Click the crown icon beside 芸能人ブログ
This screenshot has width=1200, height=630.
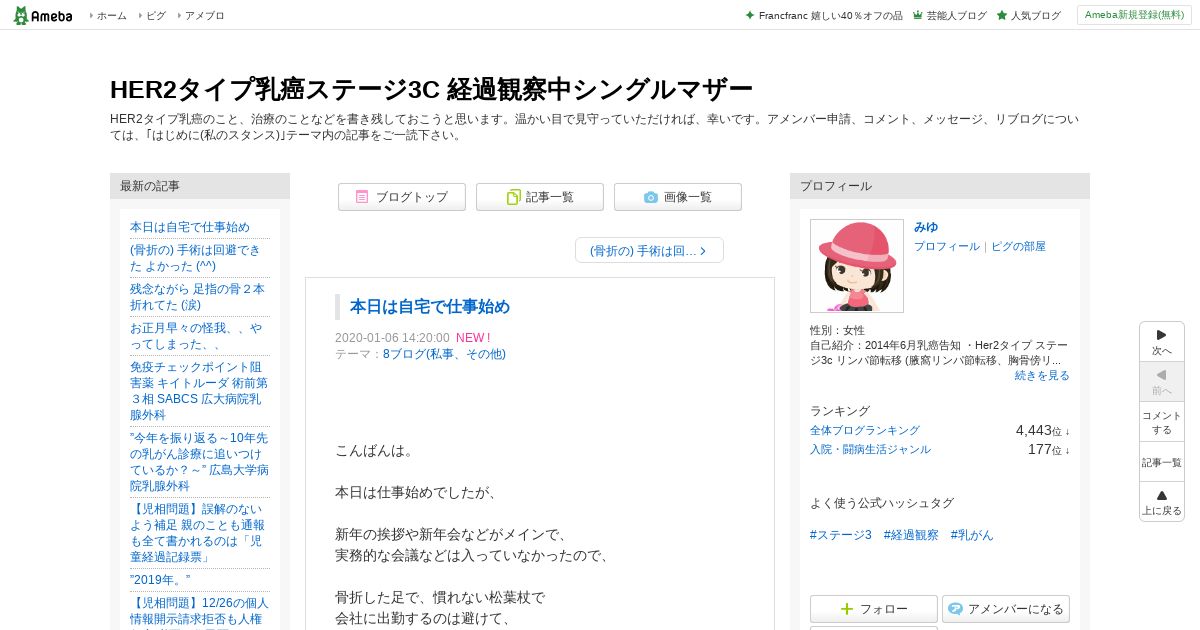pos(917,16)
